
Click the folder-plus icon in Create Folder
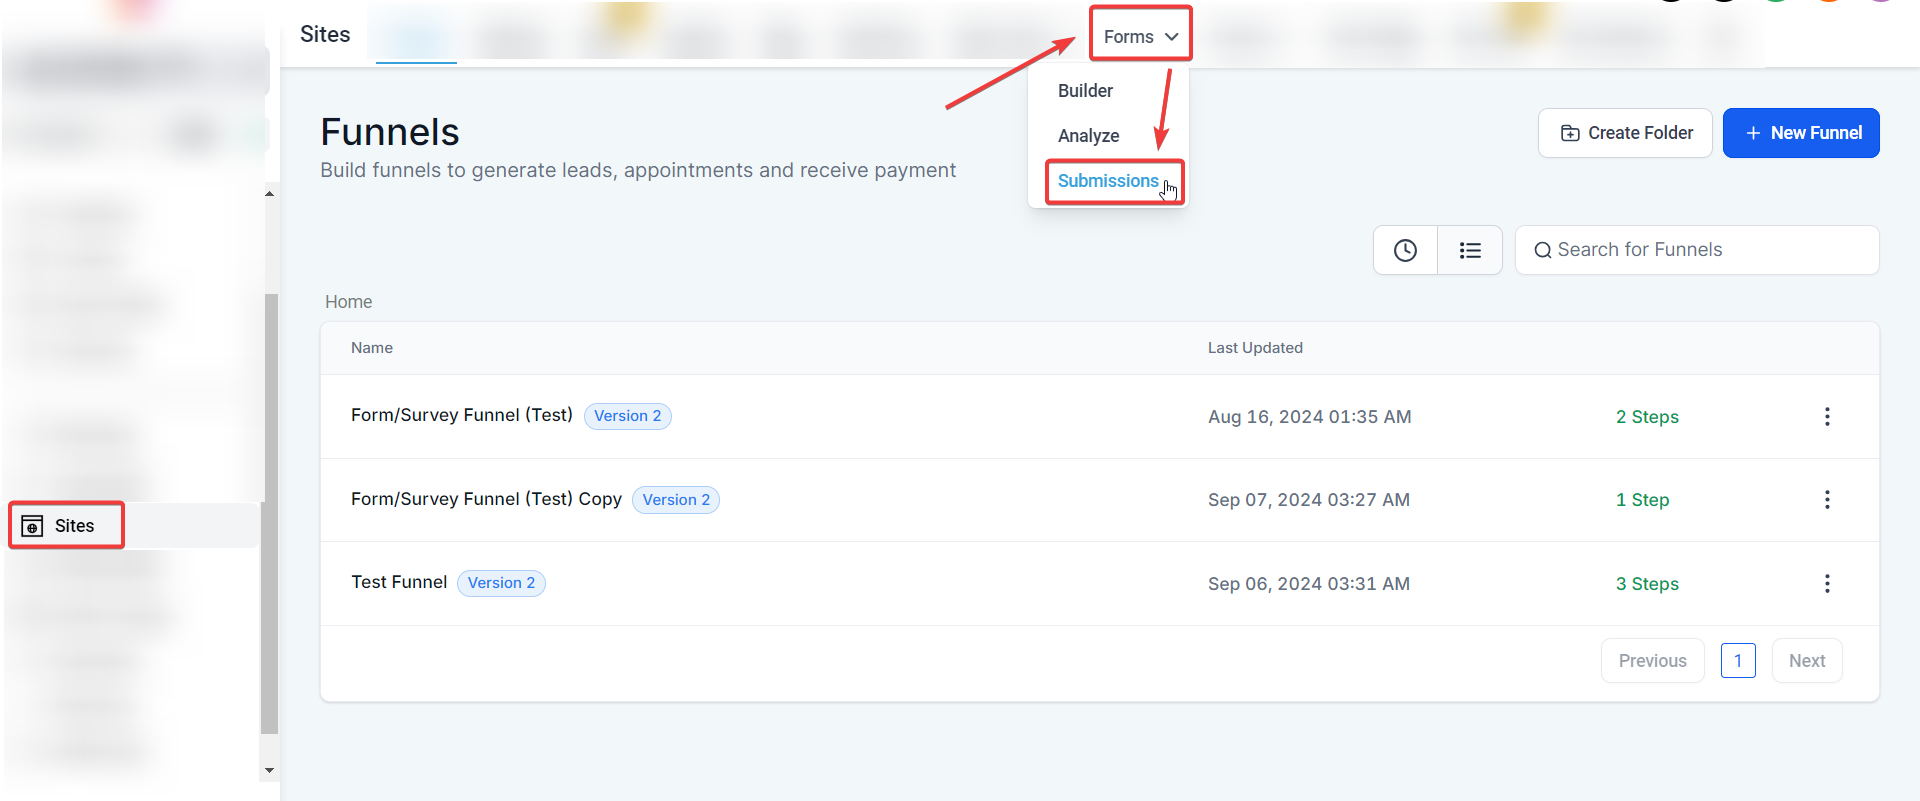point(1570,133)
